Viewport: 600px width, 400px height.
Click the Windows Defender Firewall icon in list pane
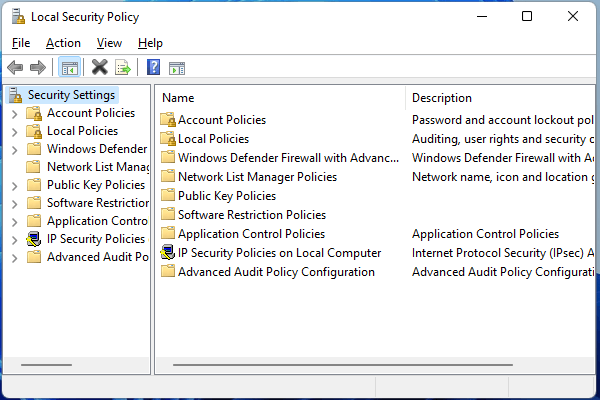[168, 157]
